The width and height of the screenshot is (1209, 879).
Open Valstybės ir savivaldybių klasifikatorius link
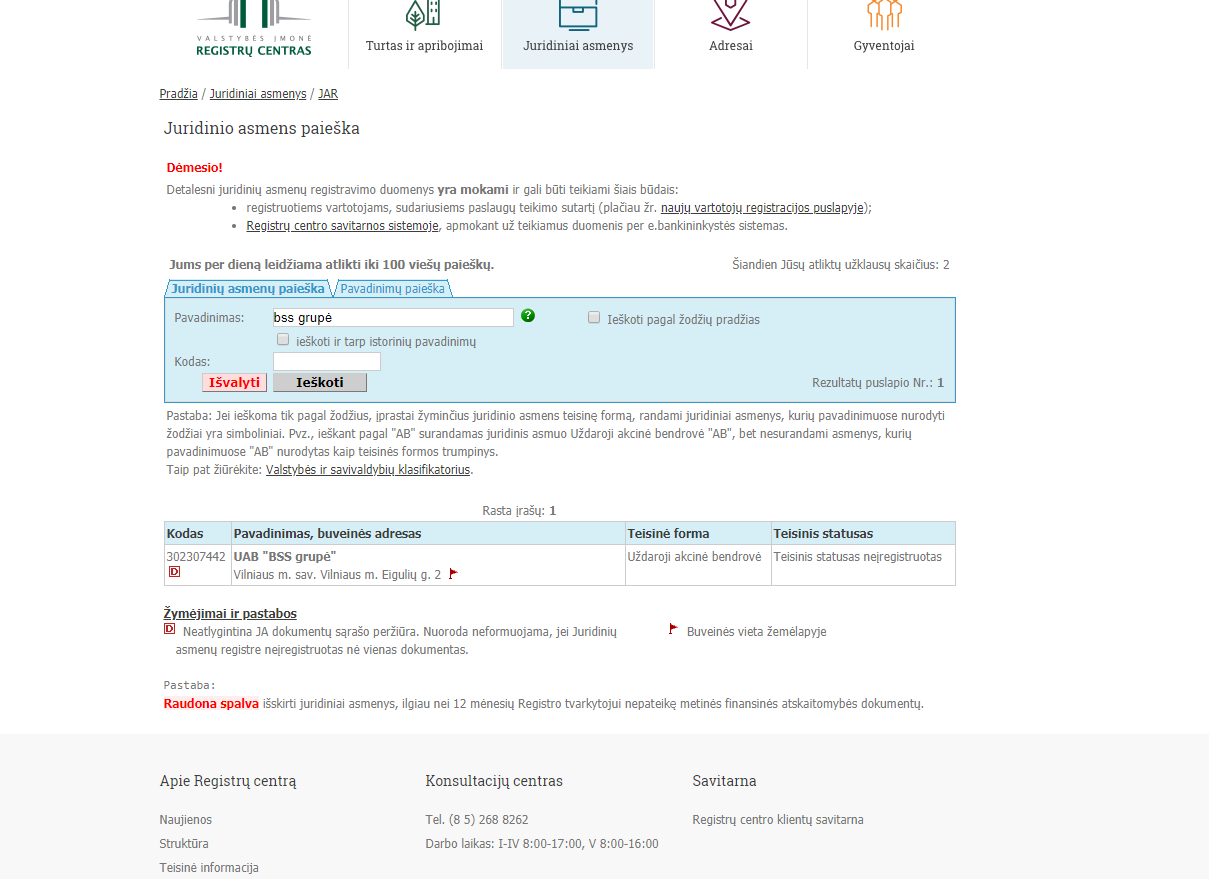368,470
